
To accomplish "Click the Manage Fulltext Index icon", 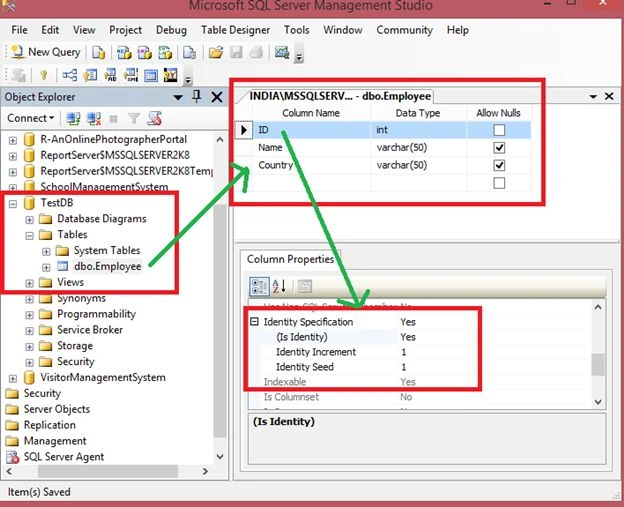I will pyautogui.click(x=111, y=75).
